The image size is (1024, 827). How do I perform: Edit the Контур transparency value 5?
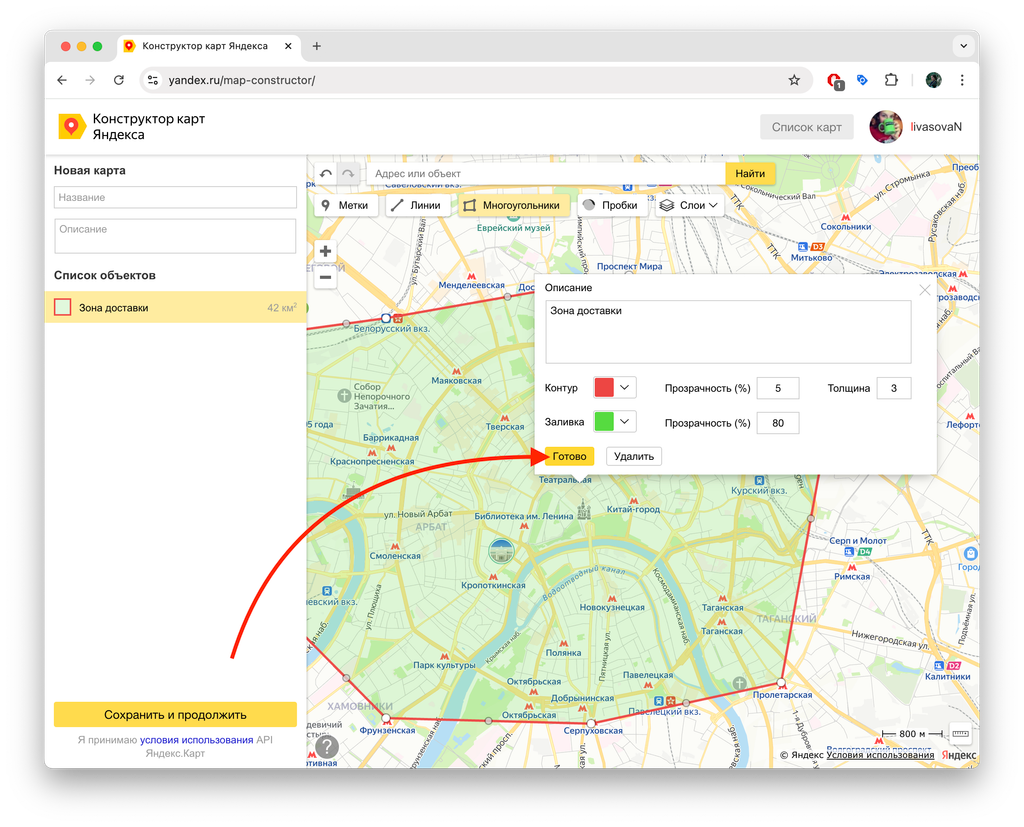point(778,388)
